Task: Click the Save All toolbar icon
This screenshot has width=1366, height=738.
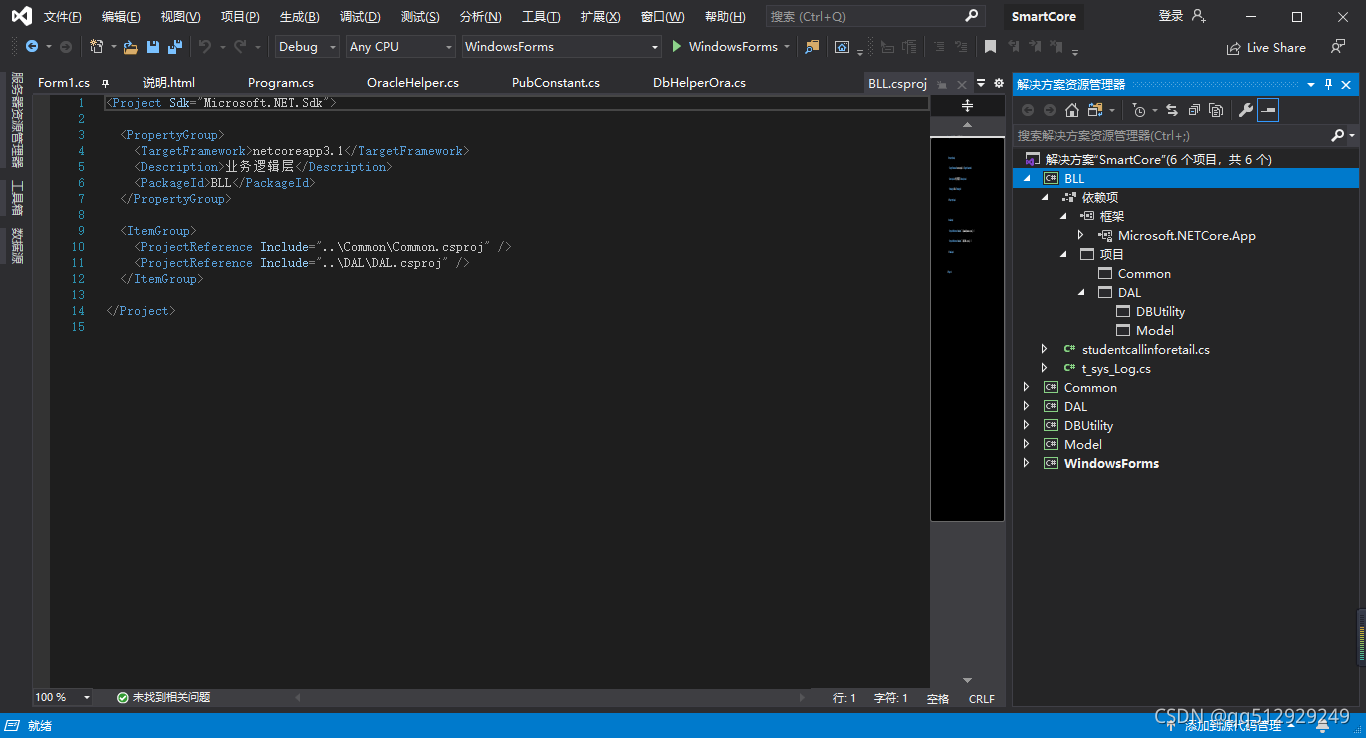Action: coord(175,47)
